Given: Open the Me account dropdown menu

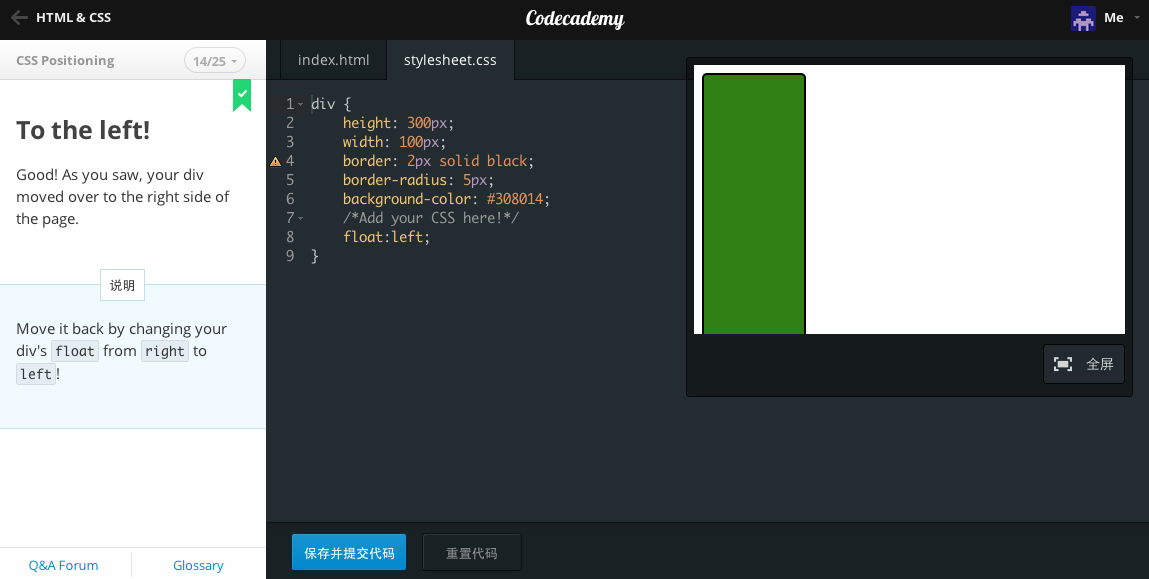Looking at the screenshot, I should pos(1116,18).
